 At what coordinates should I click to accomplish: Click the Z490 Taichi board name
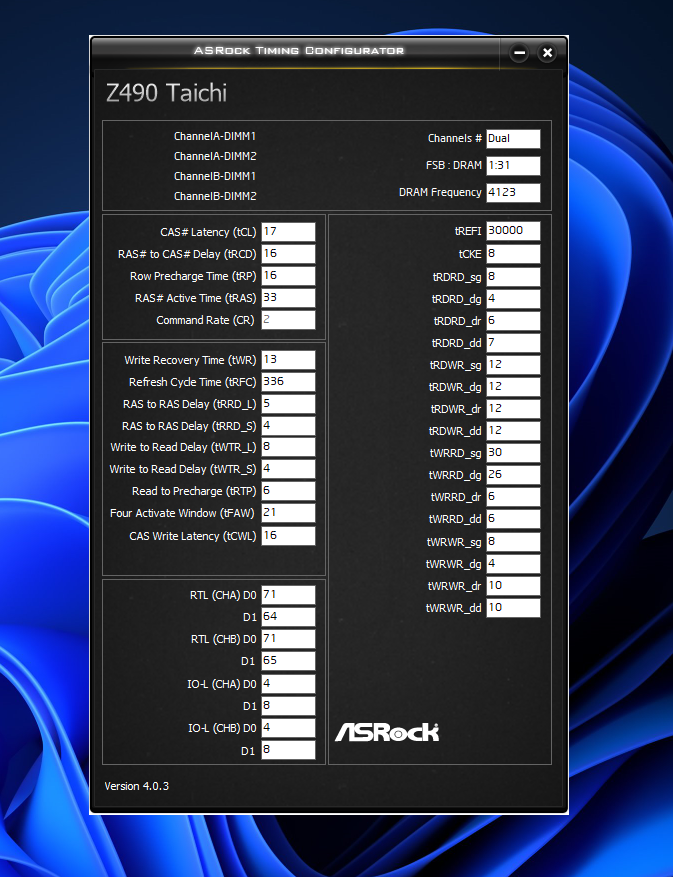[x=166, y=93]
